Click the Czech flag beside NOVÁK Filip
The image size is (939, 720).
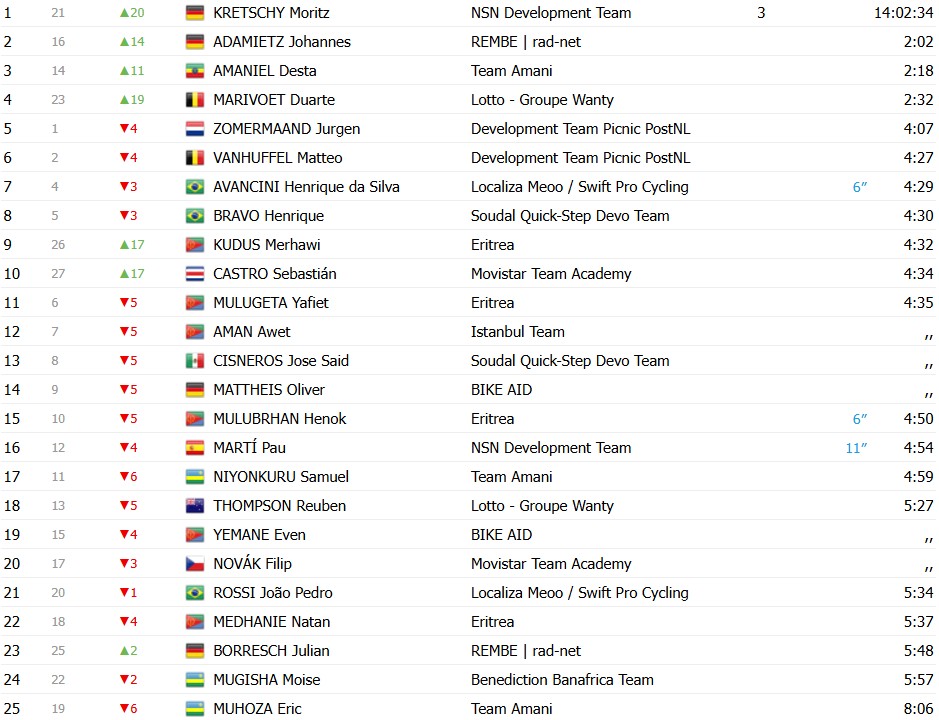(x=195, y=564)
